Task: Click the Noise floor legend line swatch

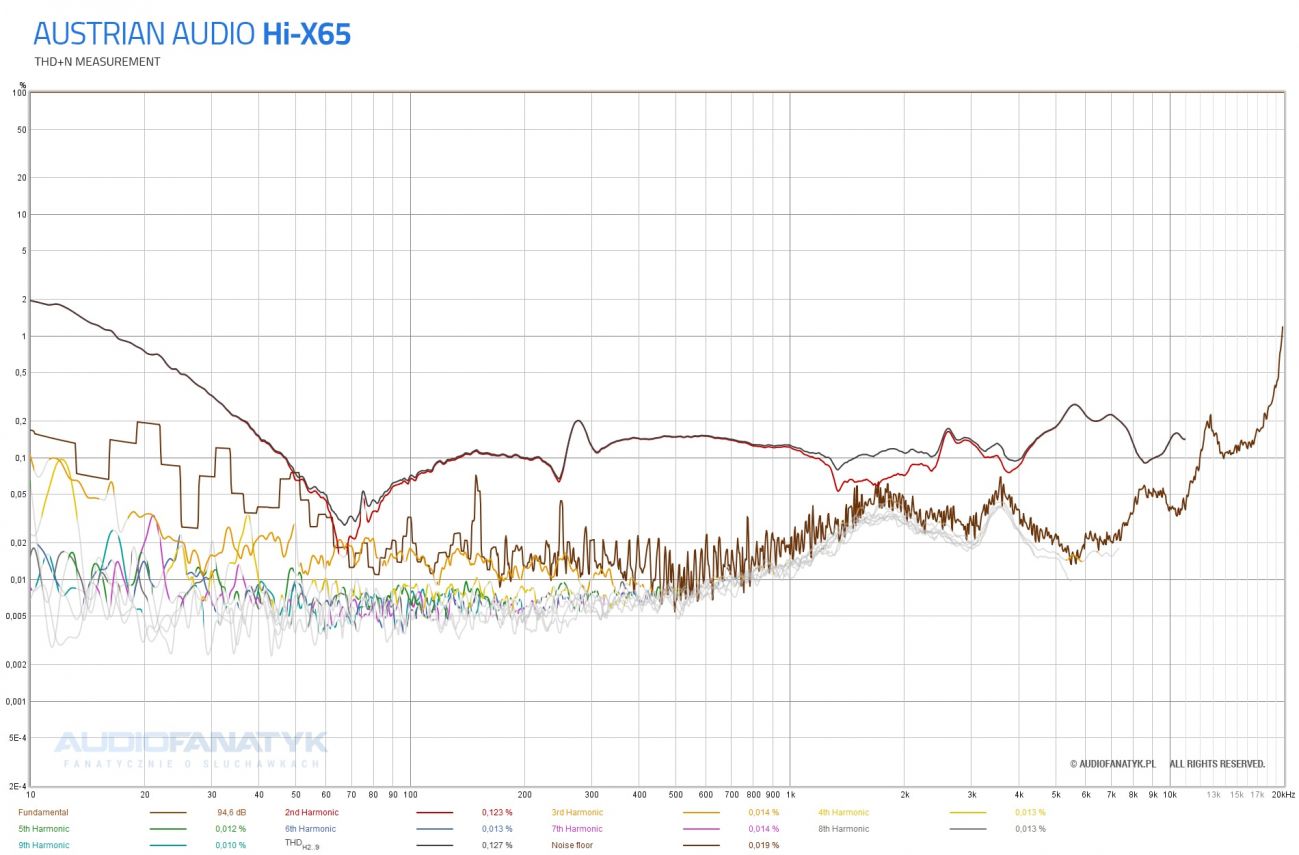Action: [x=702, y=846]
